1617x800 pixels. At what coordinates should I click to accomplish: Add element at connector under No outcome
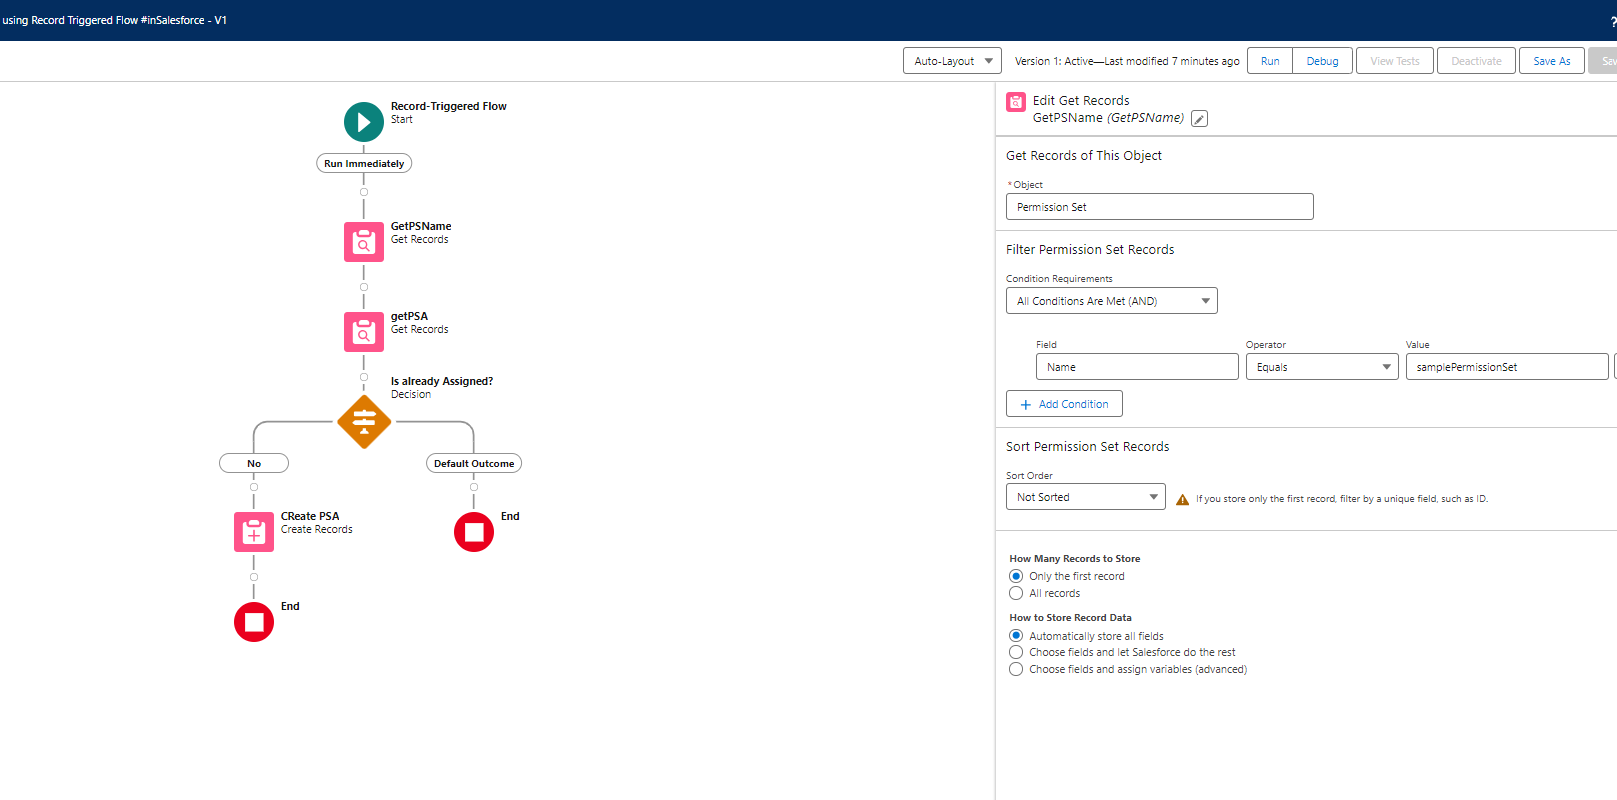point(254,487)
